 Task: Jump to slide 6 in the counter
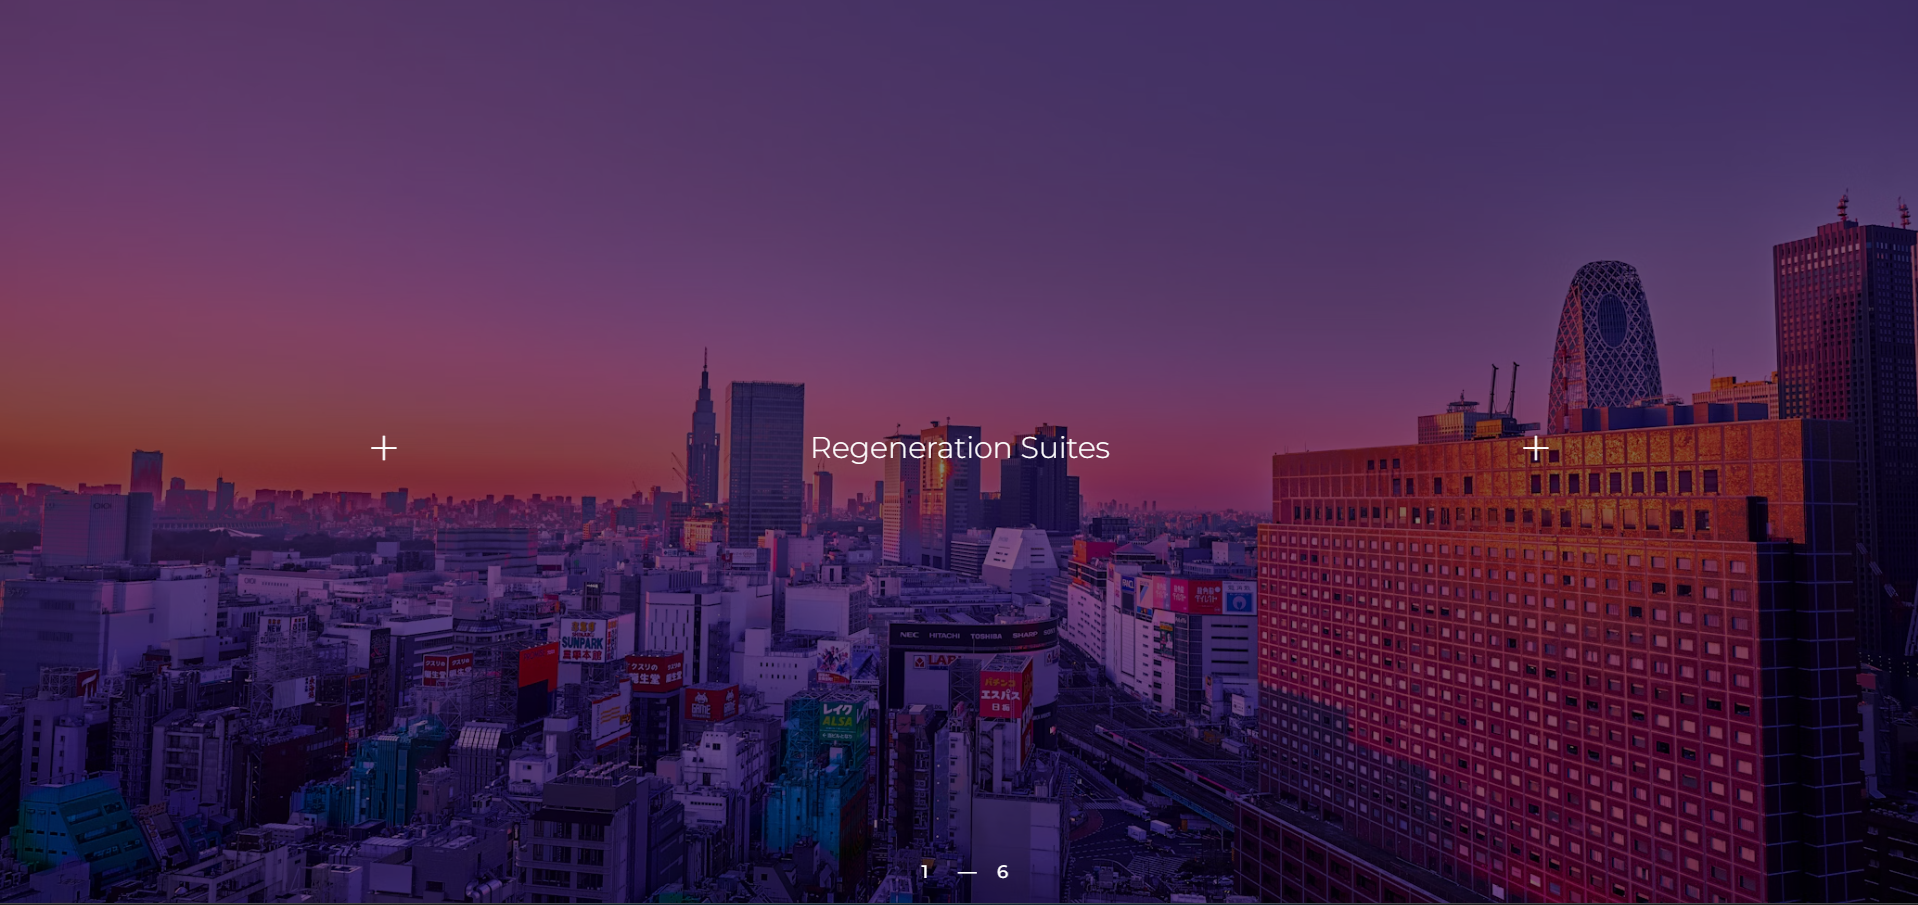(1002, 872)
